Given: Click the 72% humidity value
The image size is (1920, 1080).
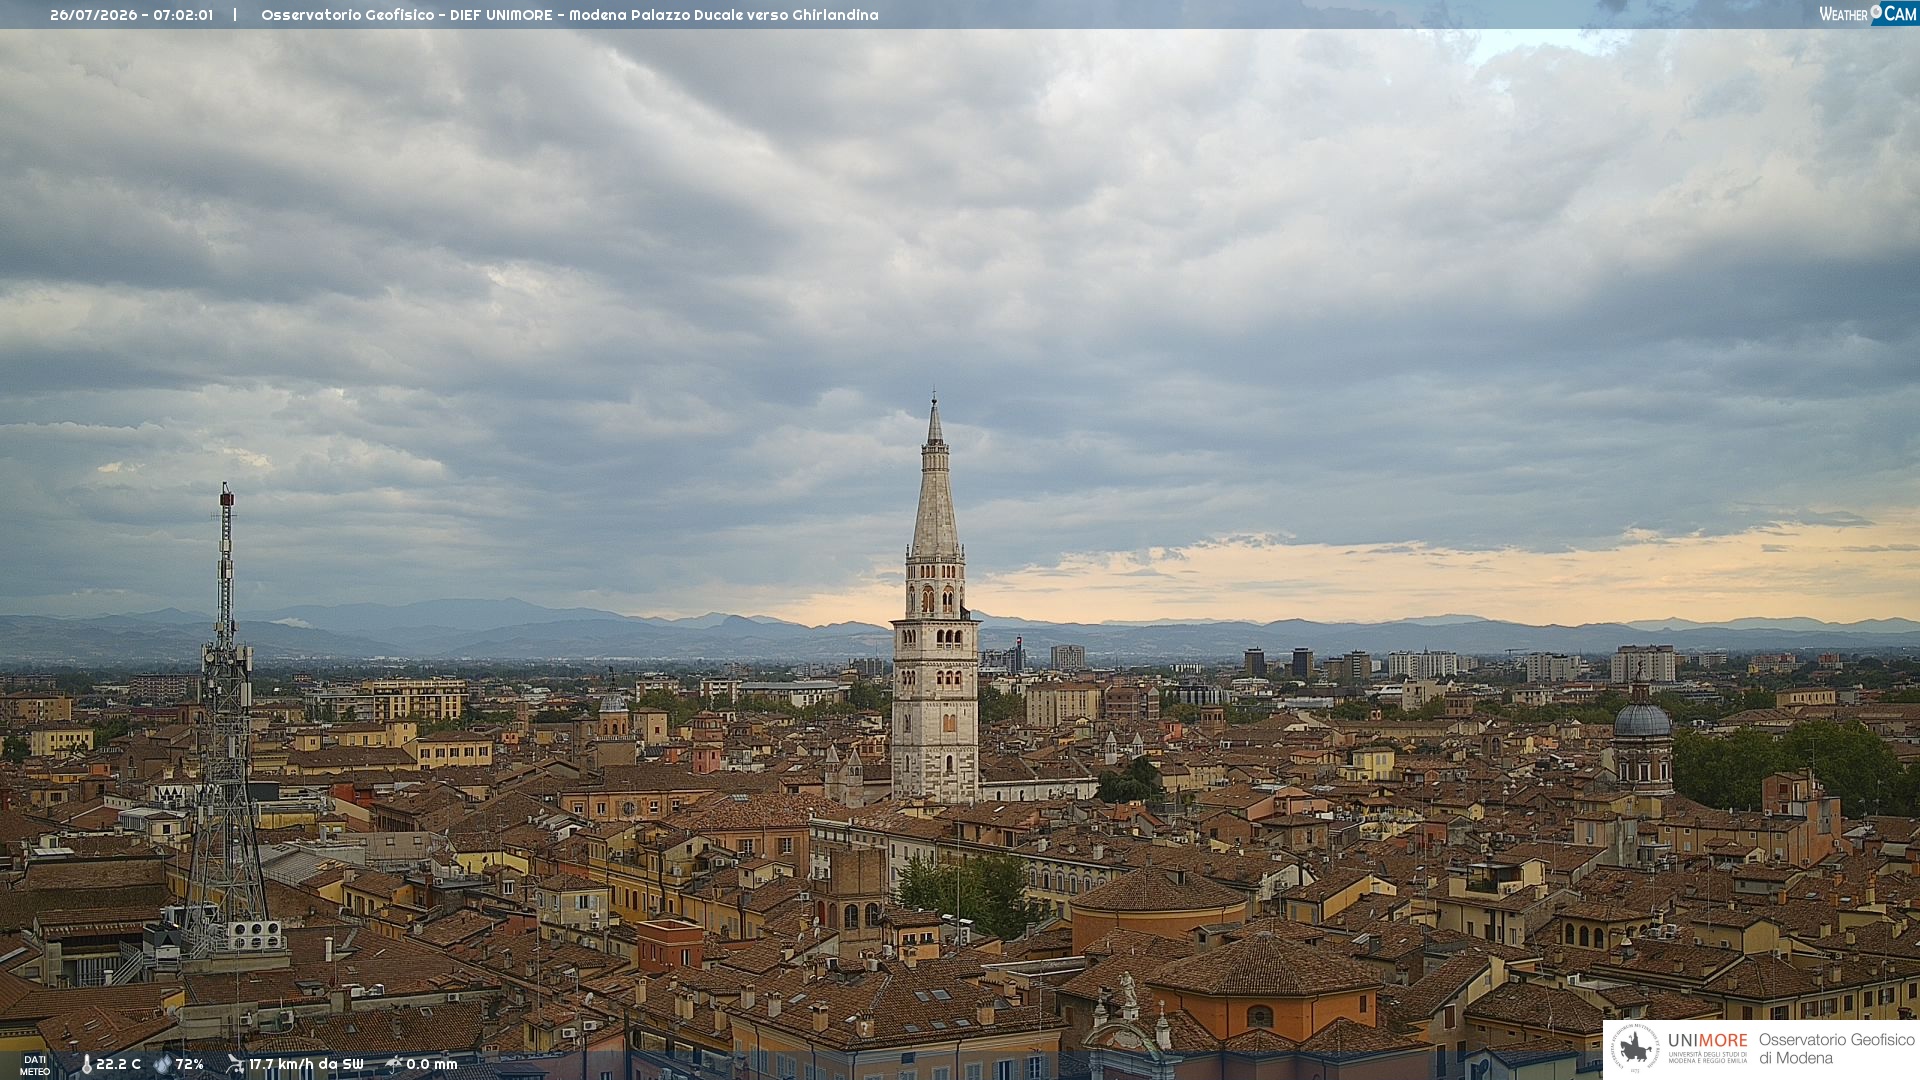Looking at the screenshot, I should click(x=190, y=1065).
